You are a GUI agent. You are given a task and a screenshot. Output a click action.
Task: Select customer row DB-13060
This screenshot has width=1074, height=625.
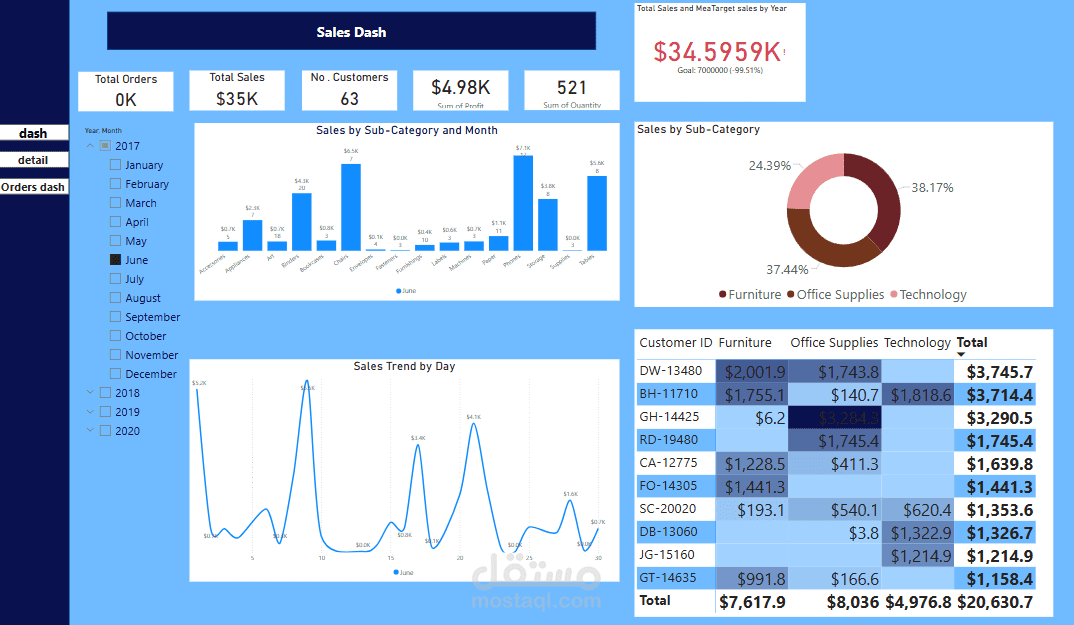tap(836, 532)
